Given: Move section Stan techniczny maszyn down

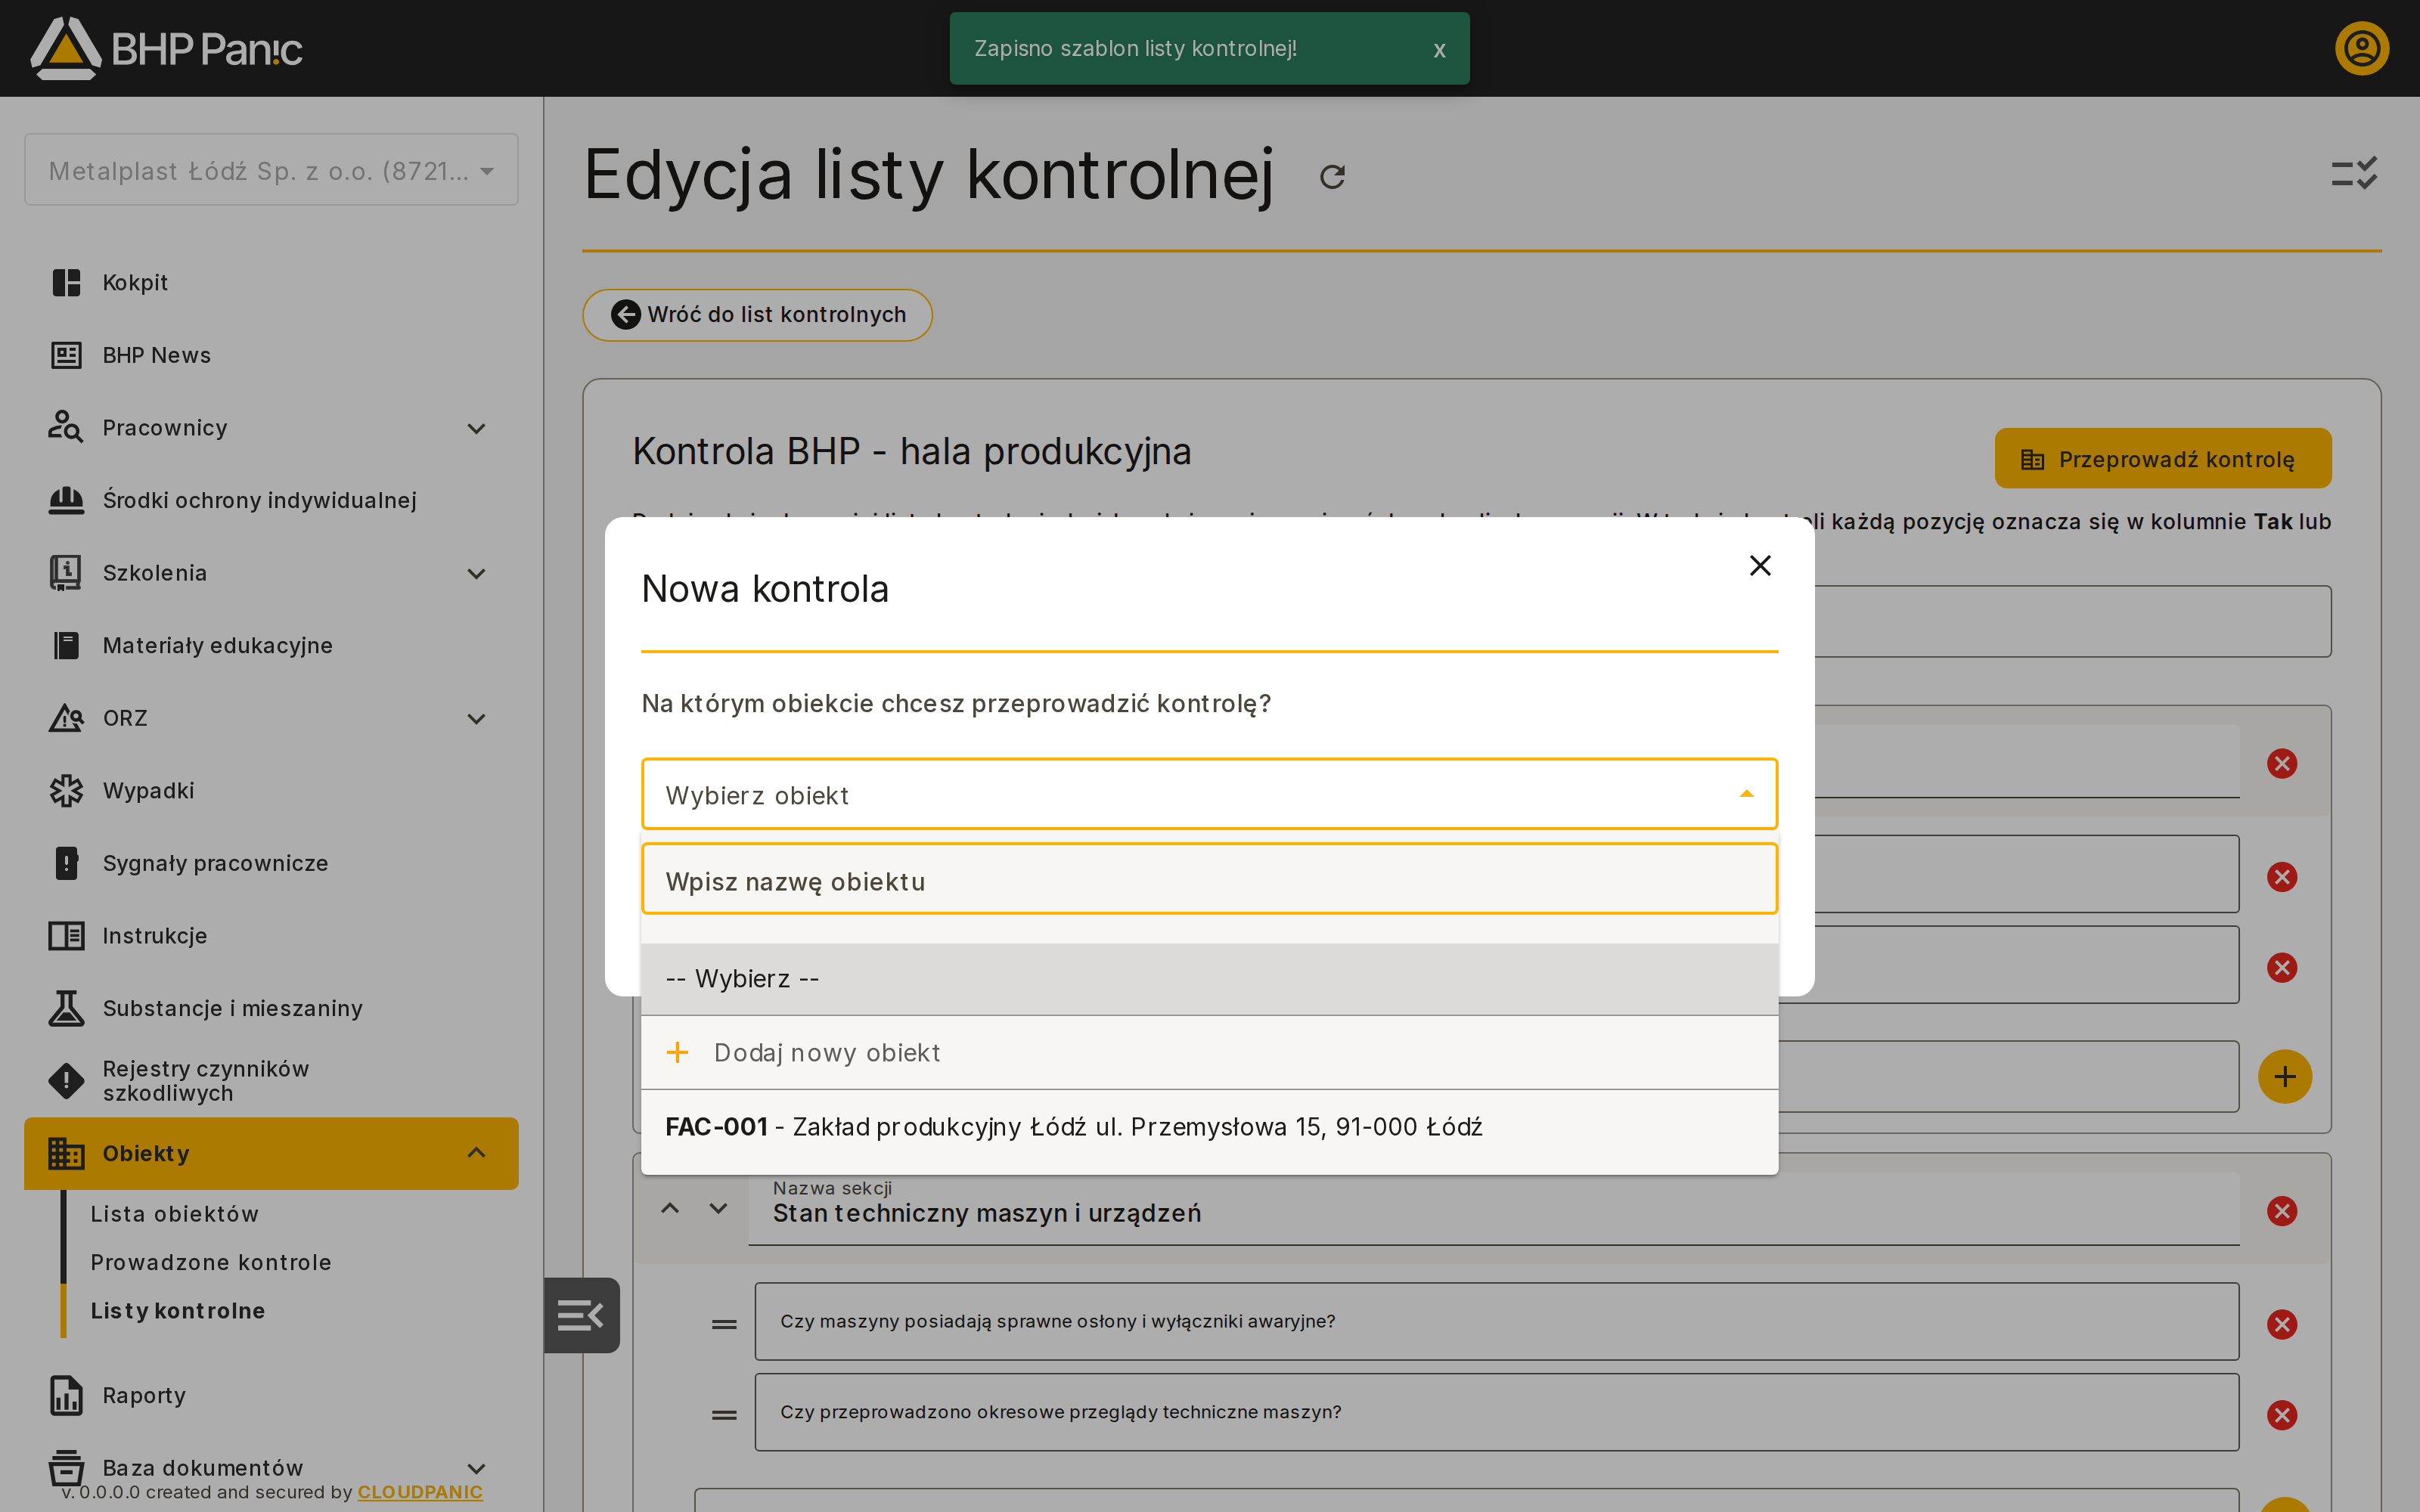Looking at the screenshot, I should [718, 1209].
